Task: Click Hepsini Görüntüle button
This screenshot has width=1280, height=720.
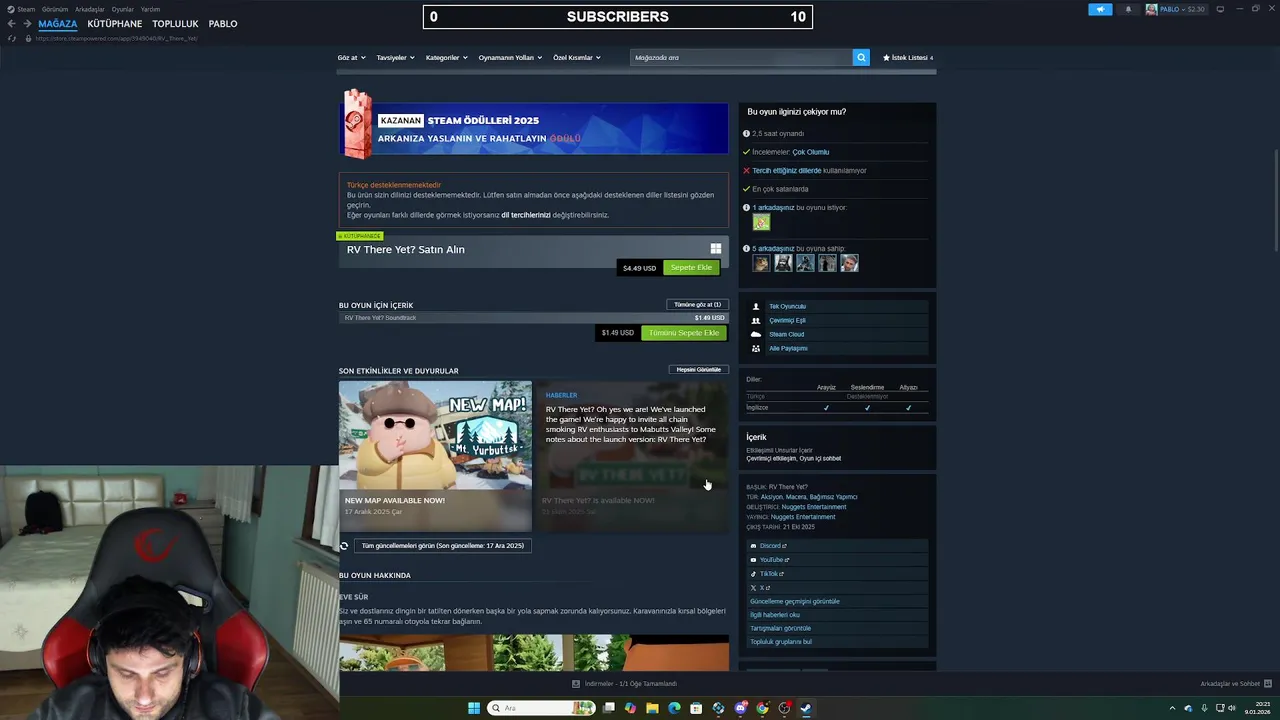Action: pos(698,370)
